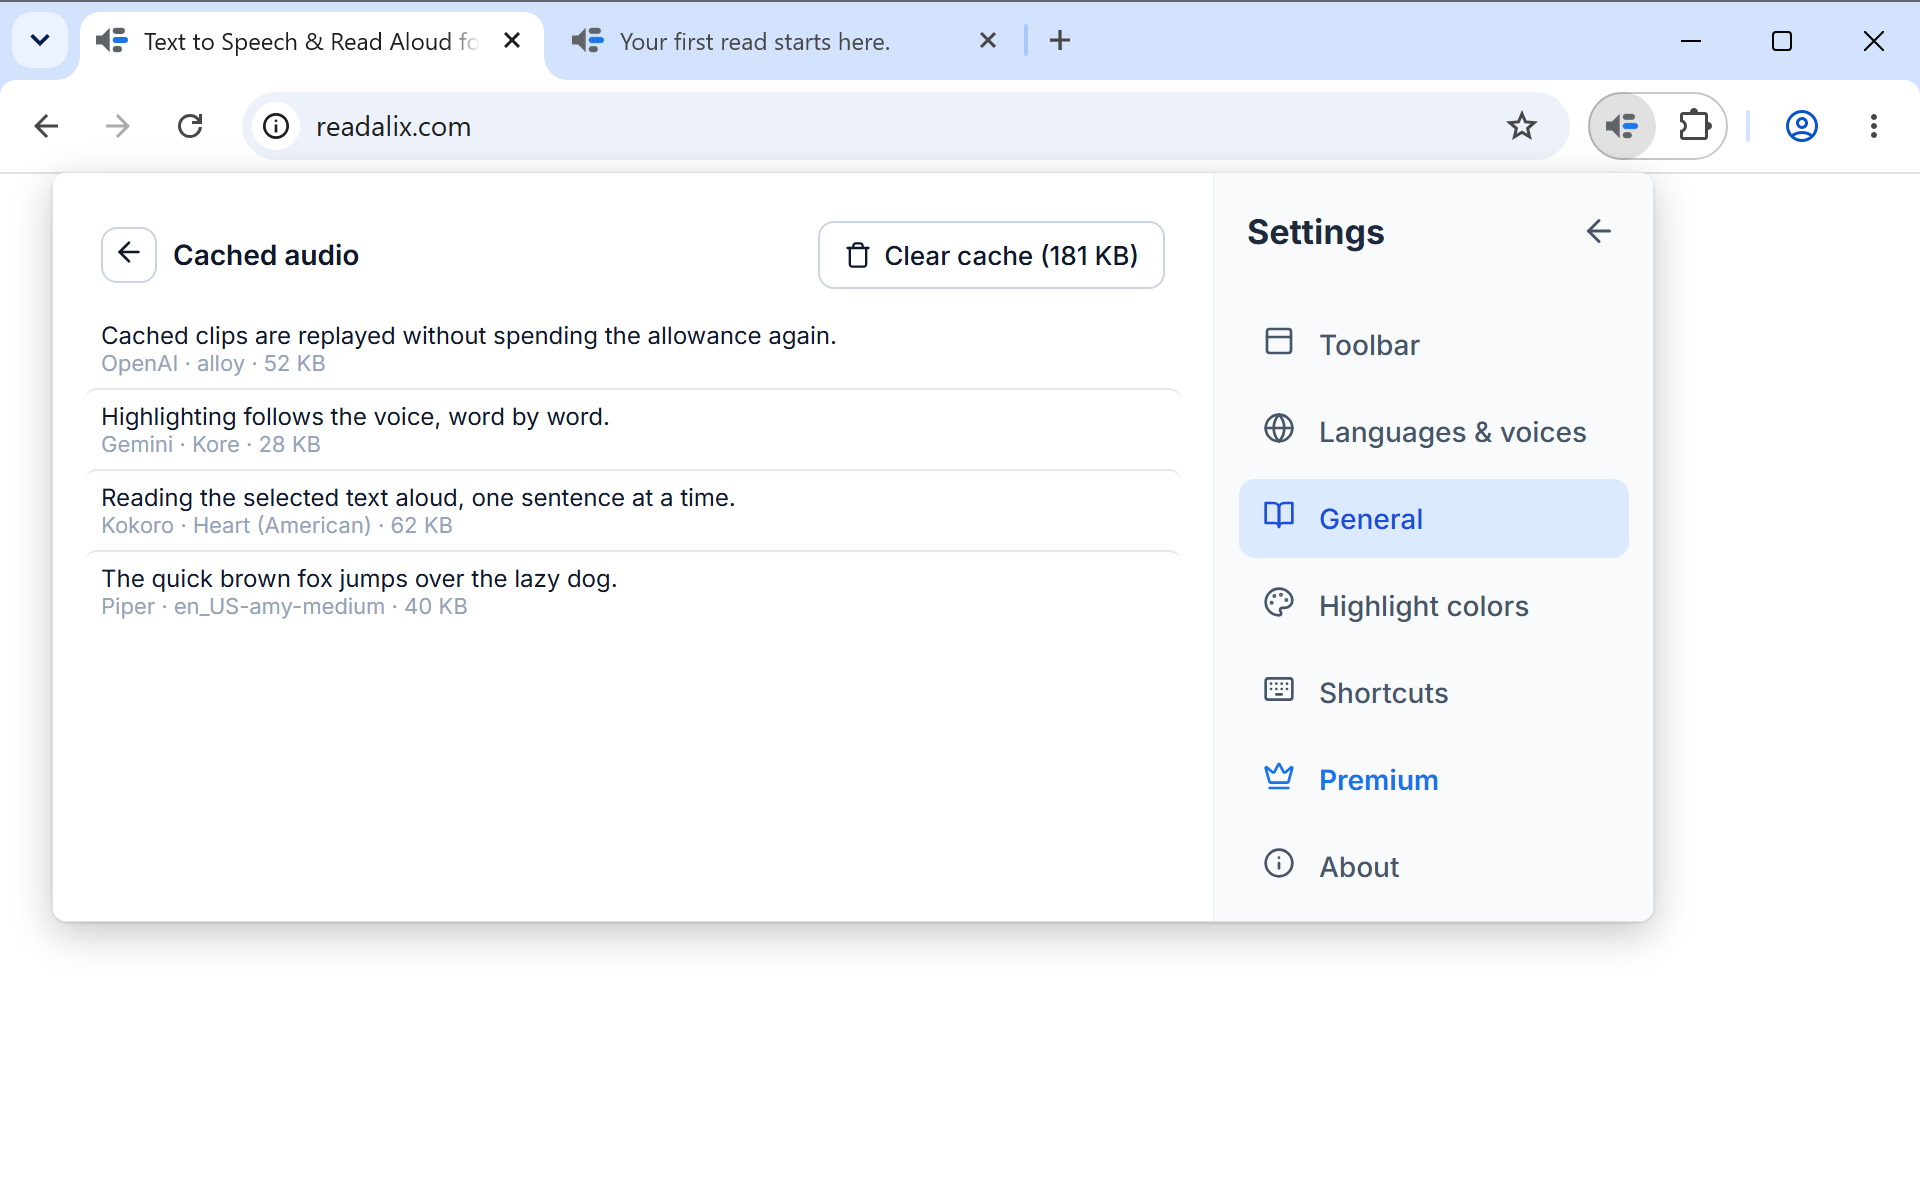Click the info icon beside About

point(1279,864)
